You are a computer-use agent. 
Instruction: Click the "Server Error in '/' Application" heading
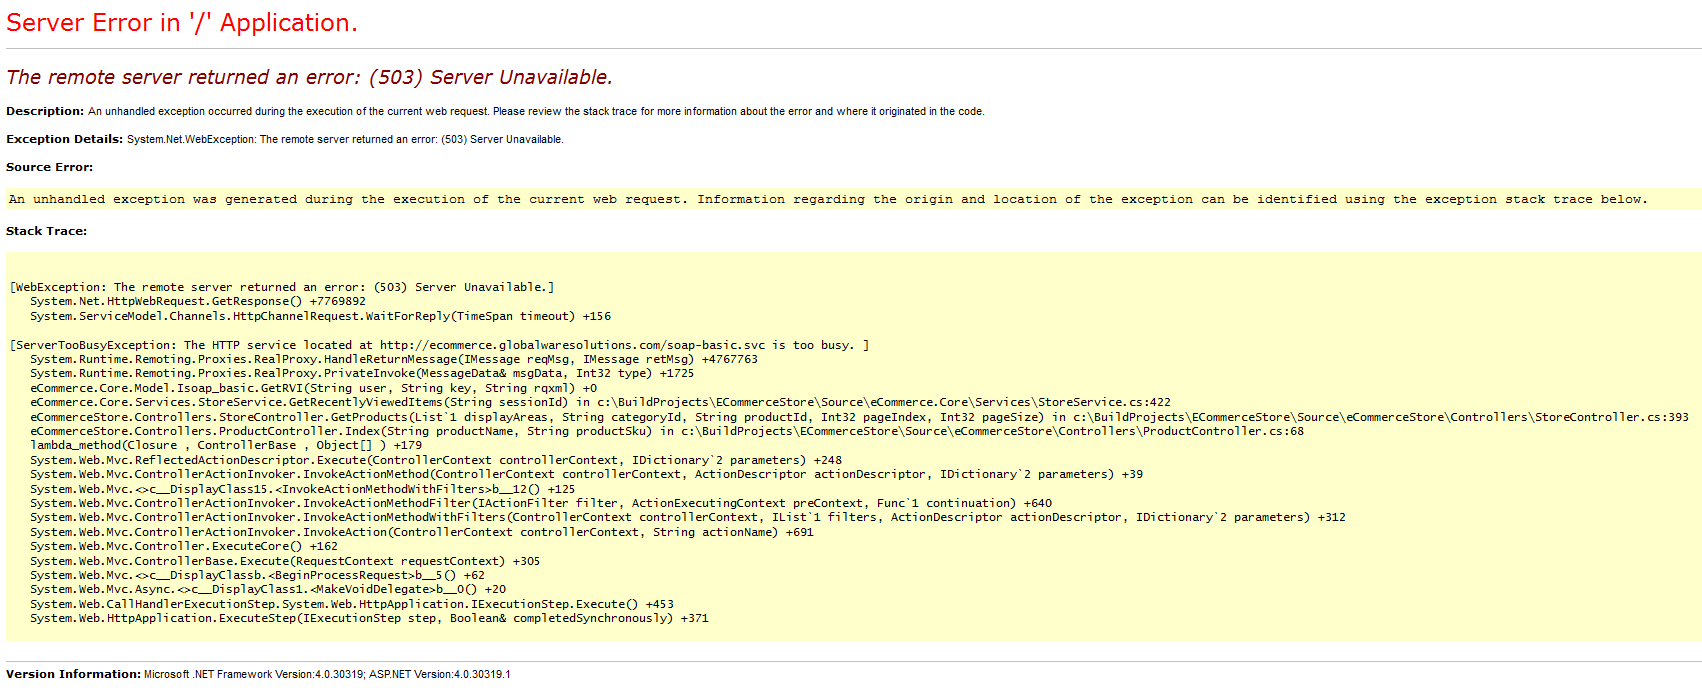[x=181, y=23]
